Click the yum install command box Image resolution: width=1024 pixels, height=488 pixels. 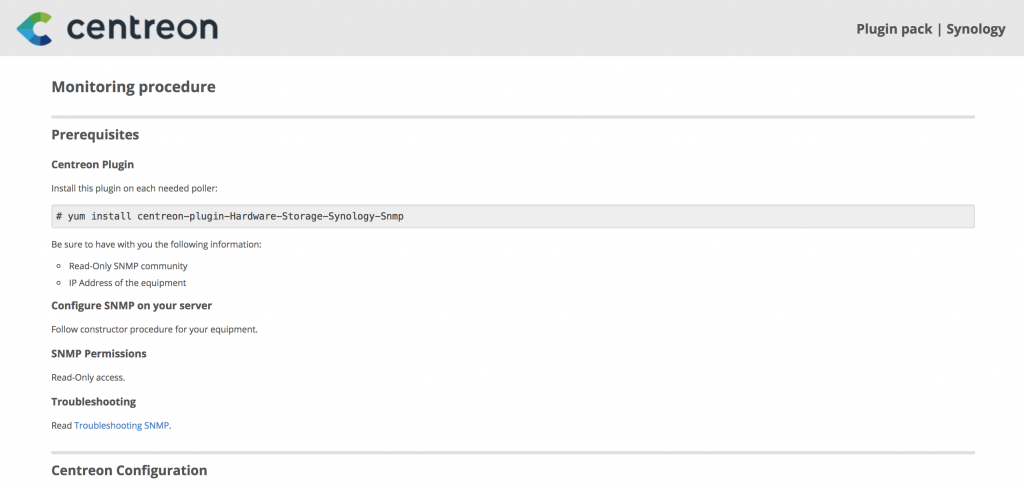point(513,216)
